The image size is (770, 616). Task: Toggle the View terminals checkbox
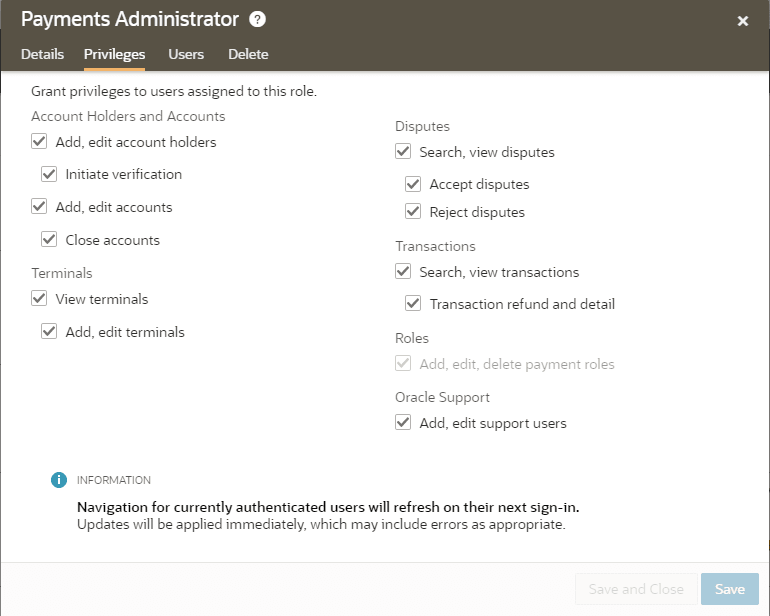tap(40, 299)
